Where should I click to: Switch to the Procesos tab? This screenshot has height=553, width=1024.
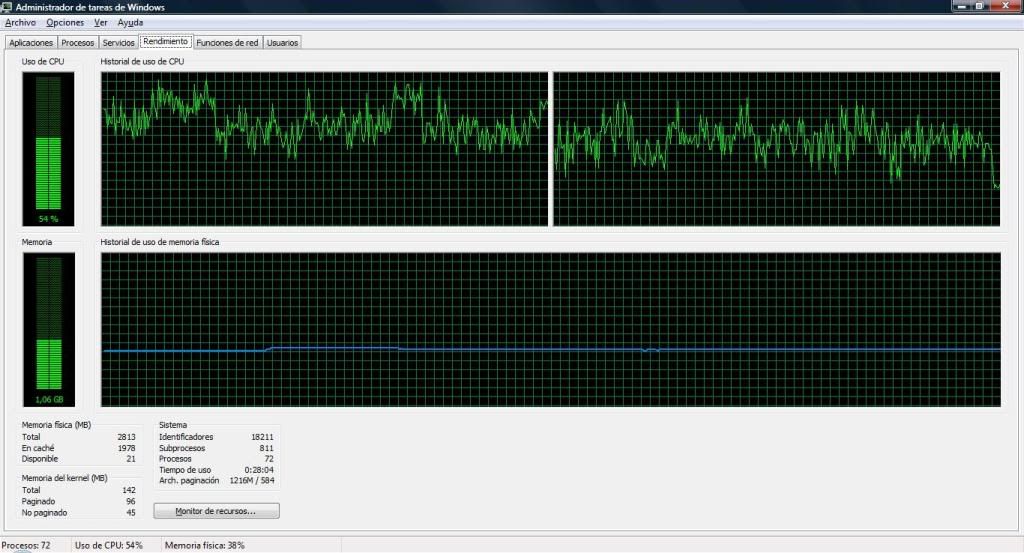pos(77,43)
